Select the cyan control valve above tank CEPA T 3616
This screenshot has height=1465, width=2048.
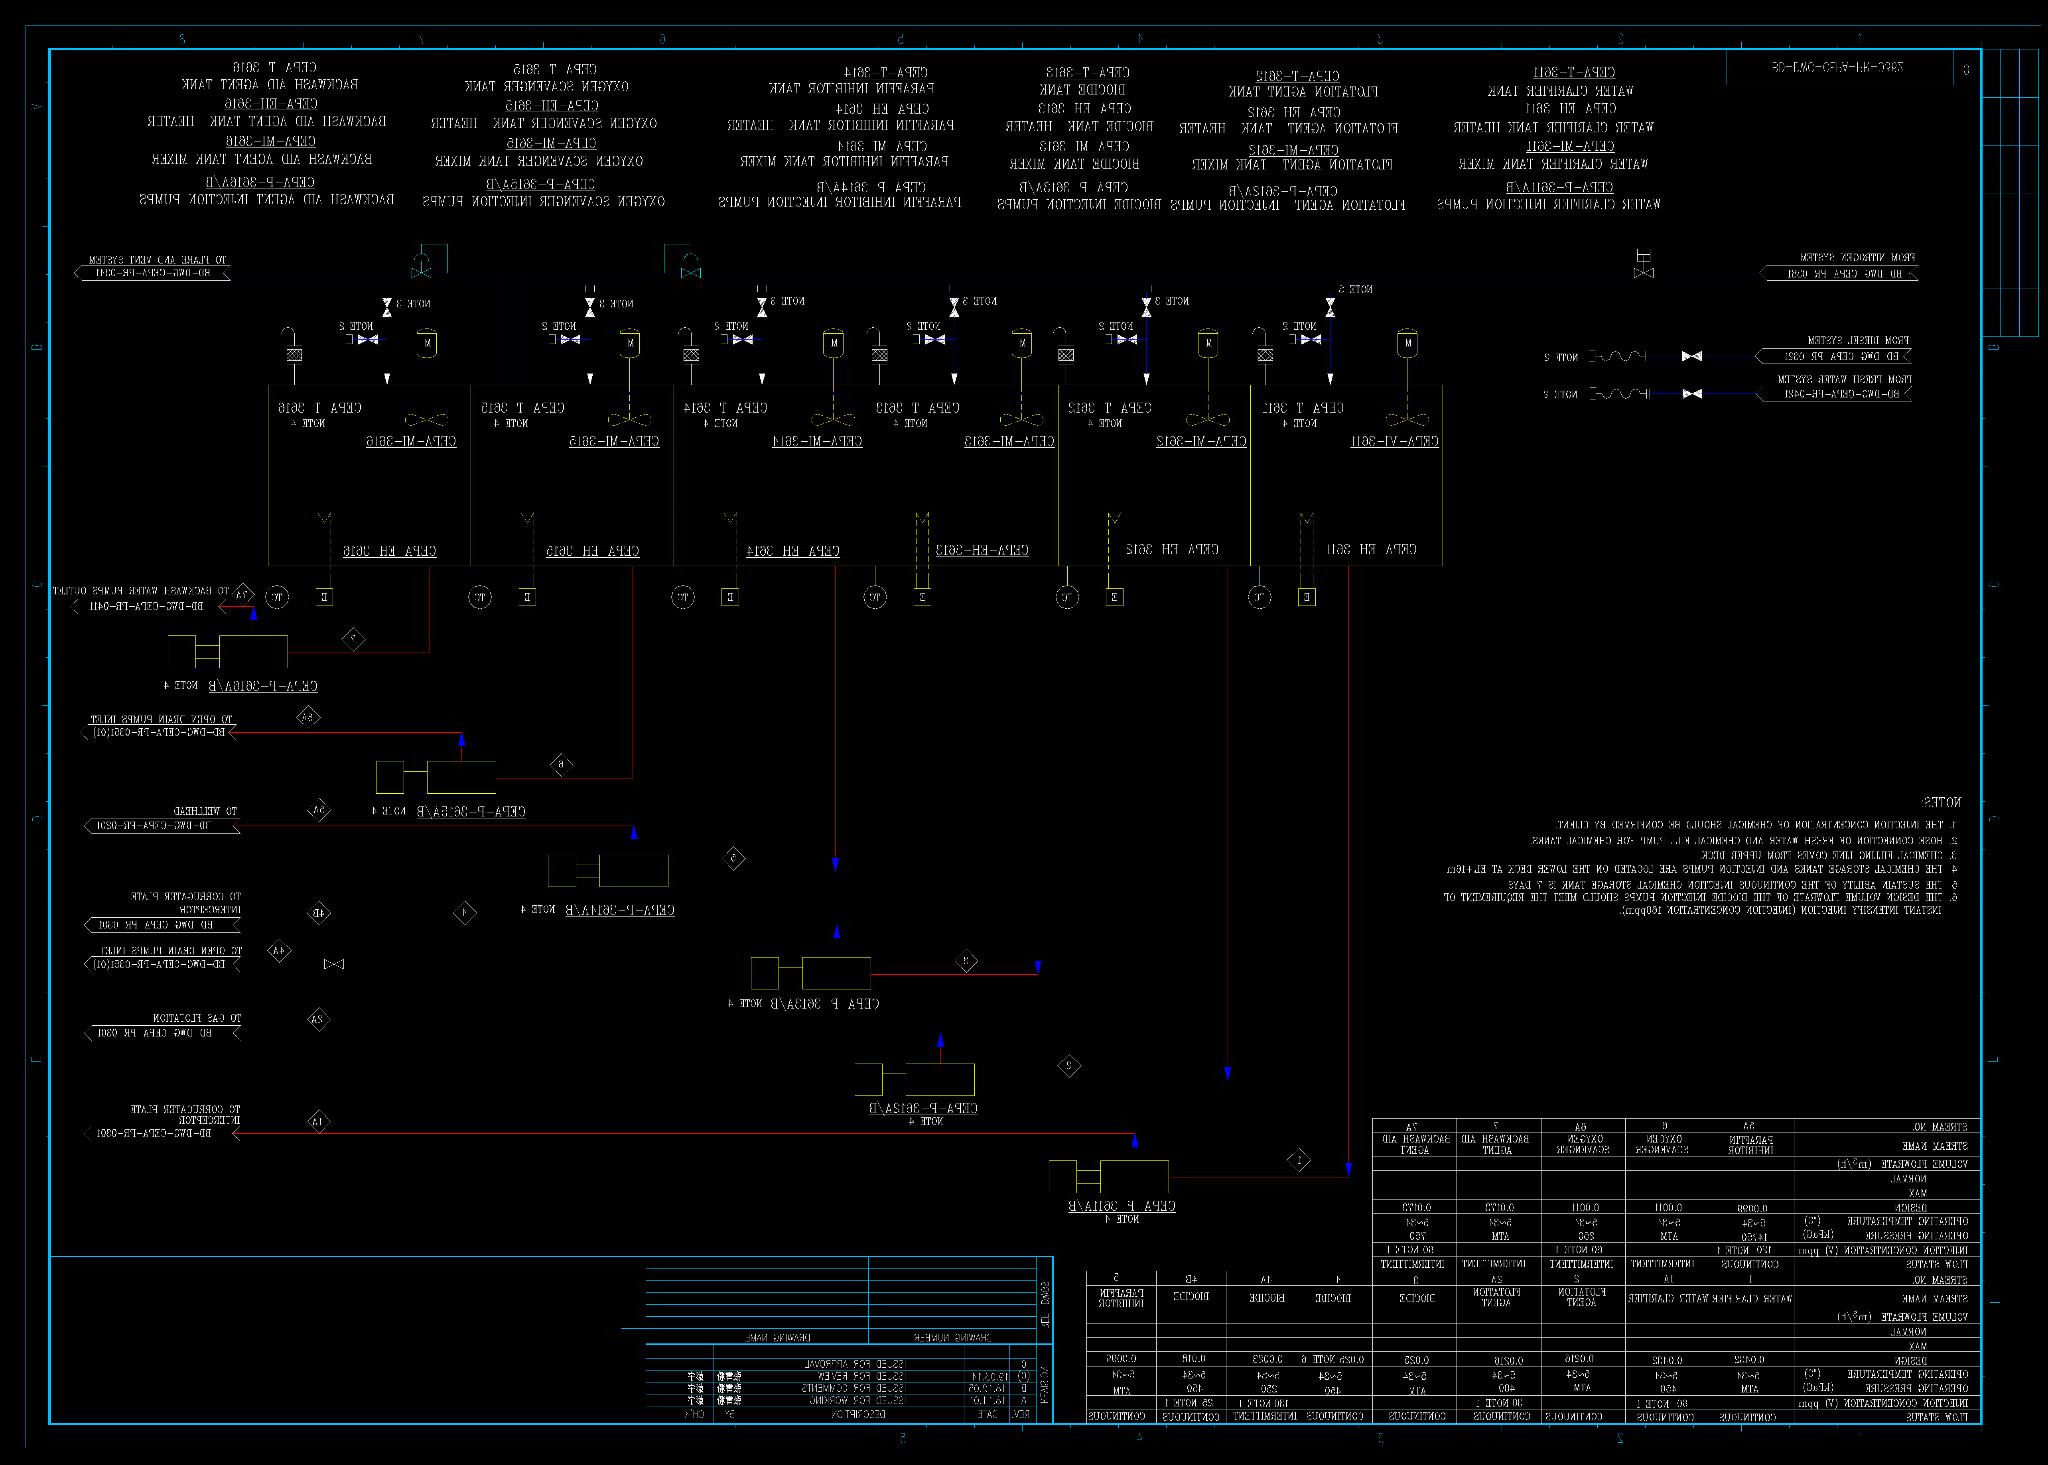tap(422, 266)
